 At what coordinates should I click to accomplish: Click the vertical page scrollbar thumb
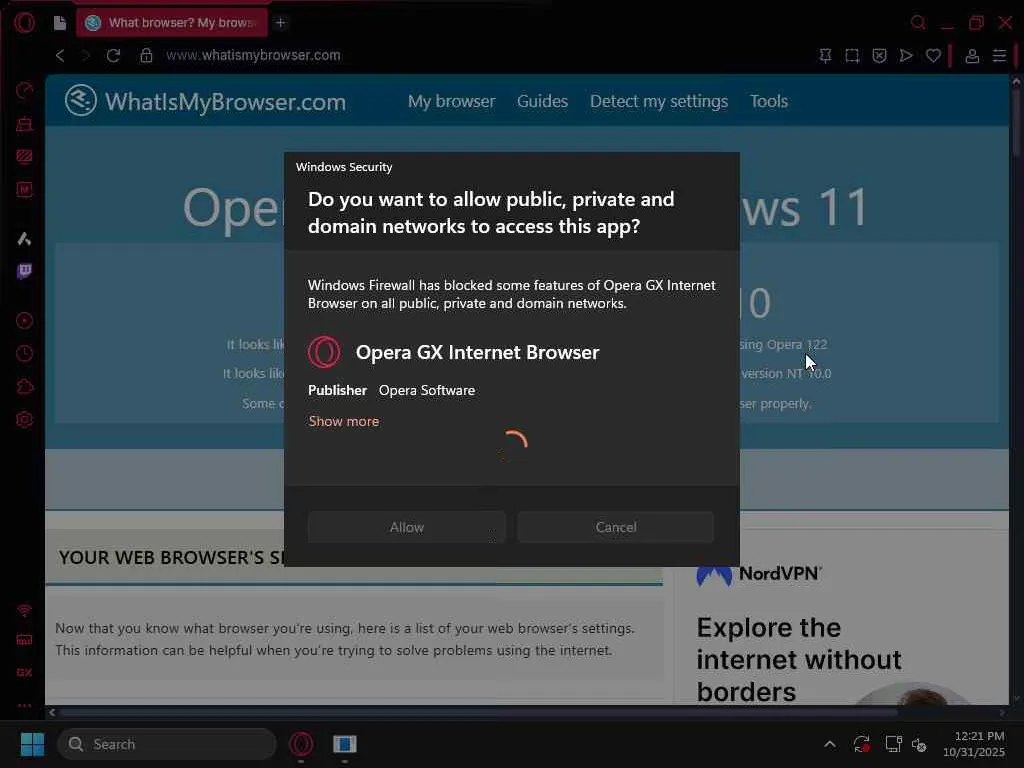(1016, 121)
